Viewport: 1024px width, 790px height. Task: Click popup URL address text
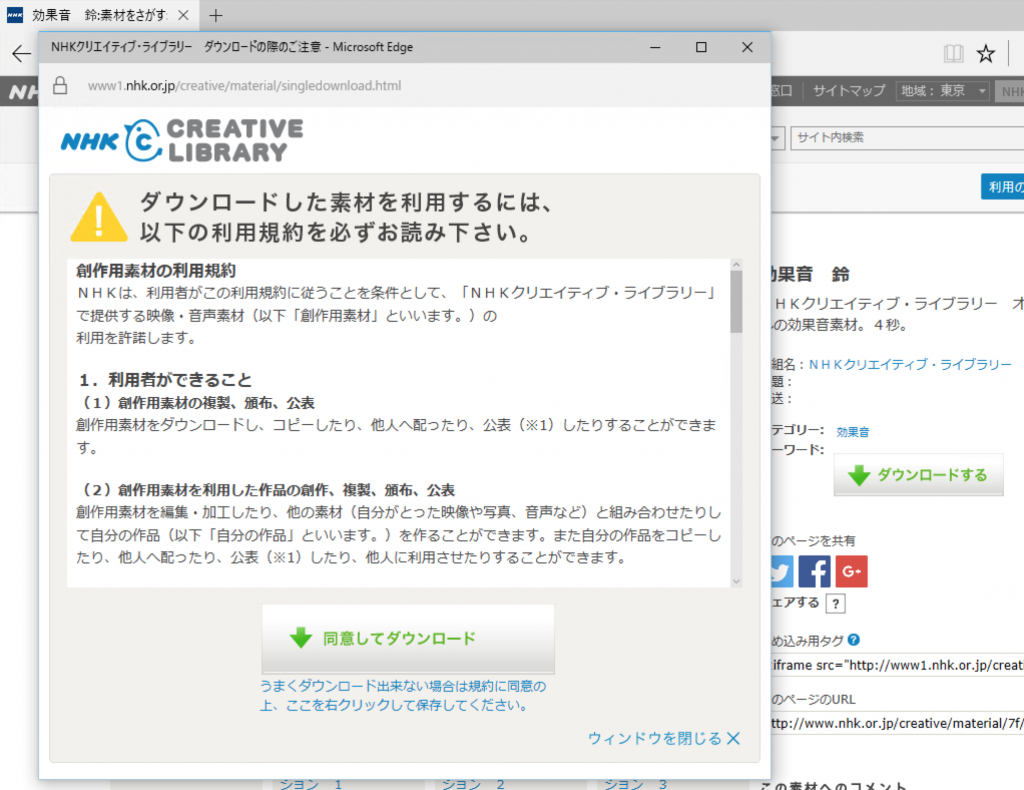pyautogui.click(x=244, y=86)
